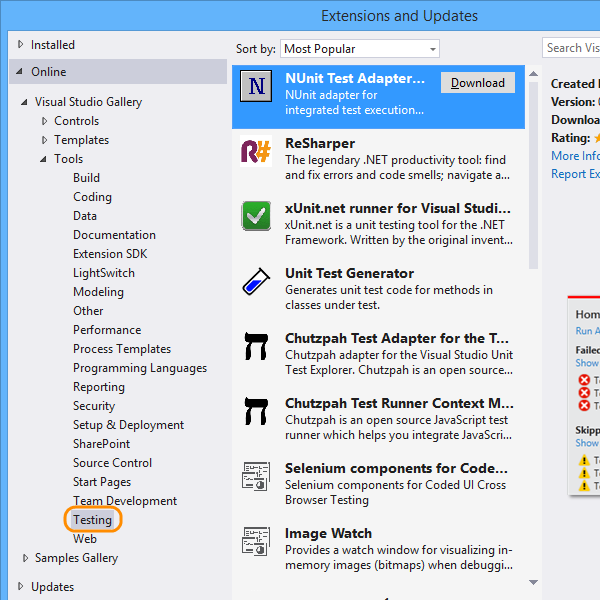This screenshot has width=600, height=600.
Task: Click the Search input field
Action: click(x=572, y=48)
